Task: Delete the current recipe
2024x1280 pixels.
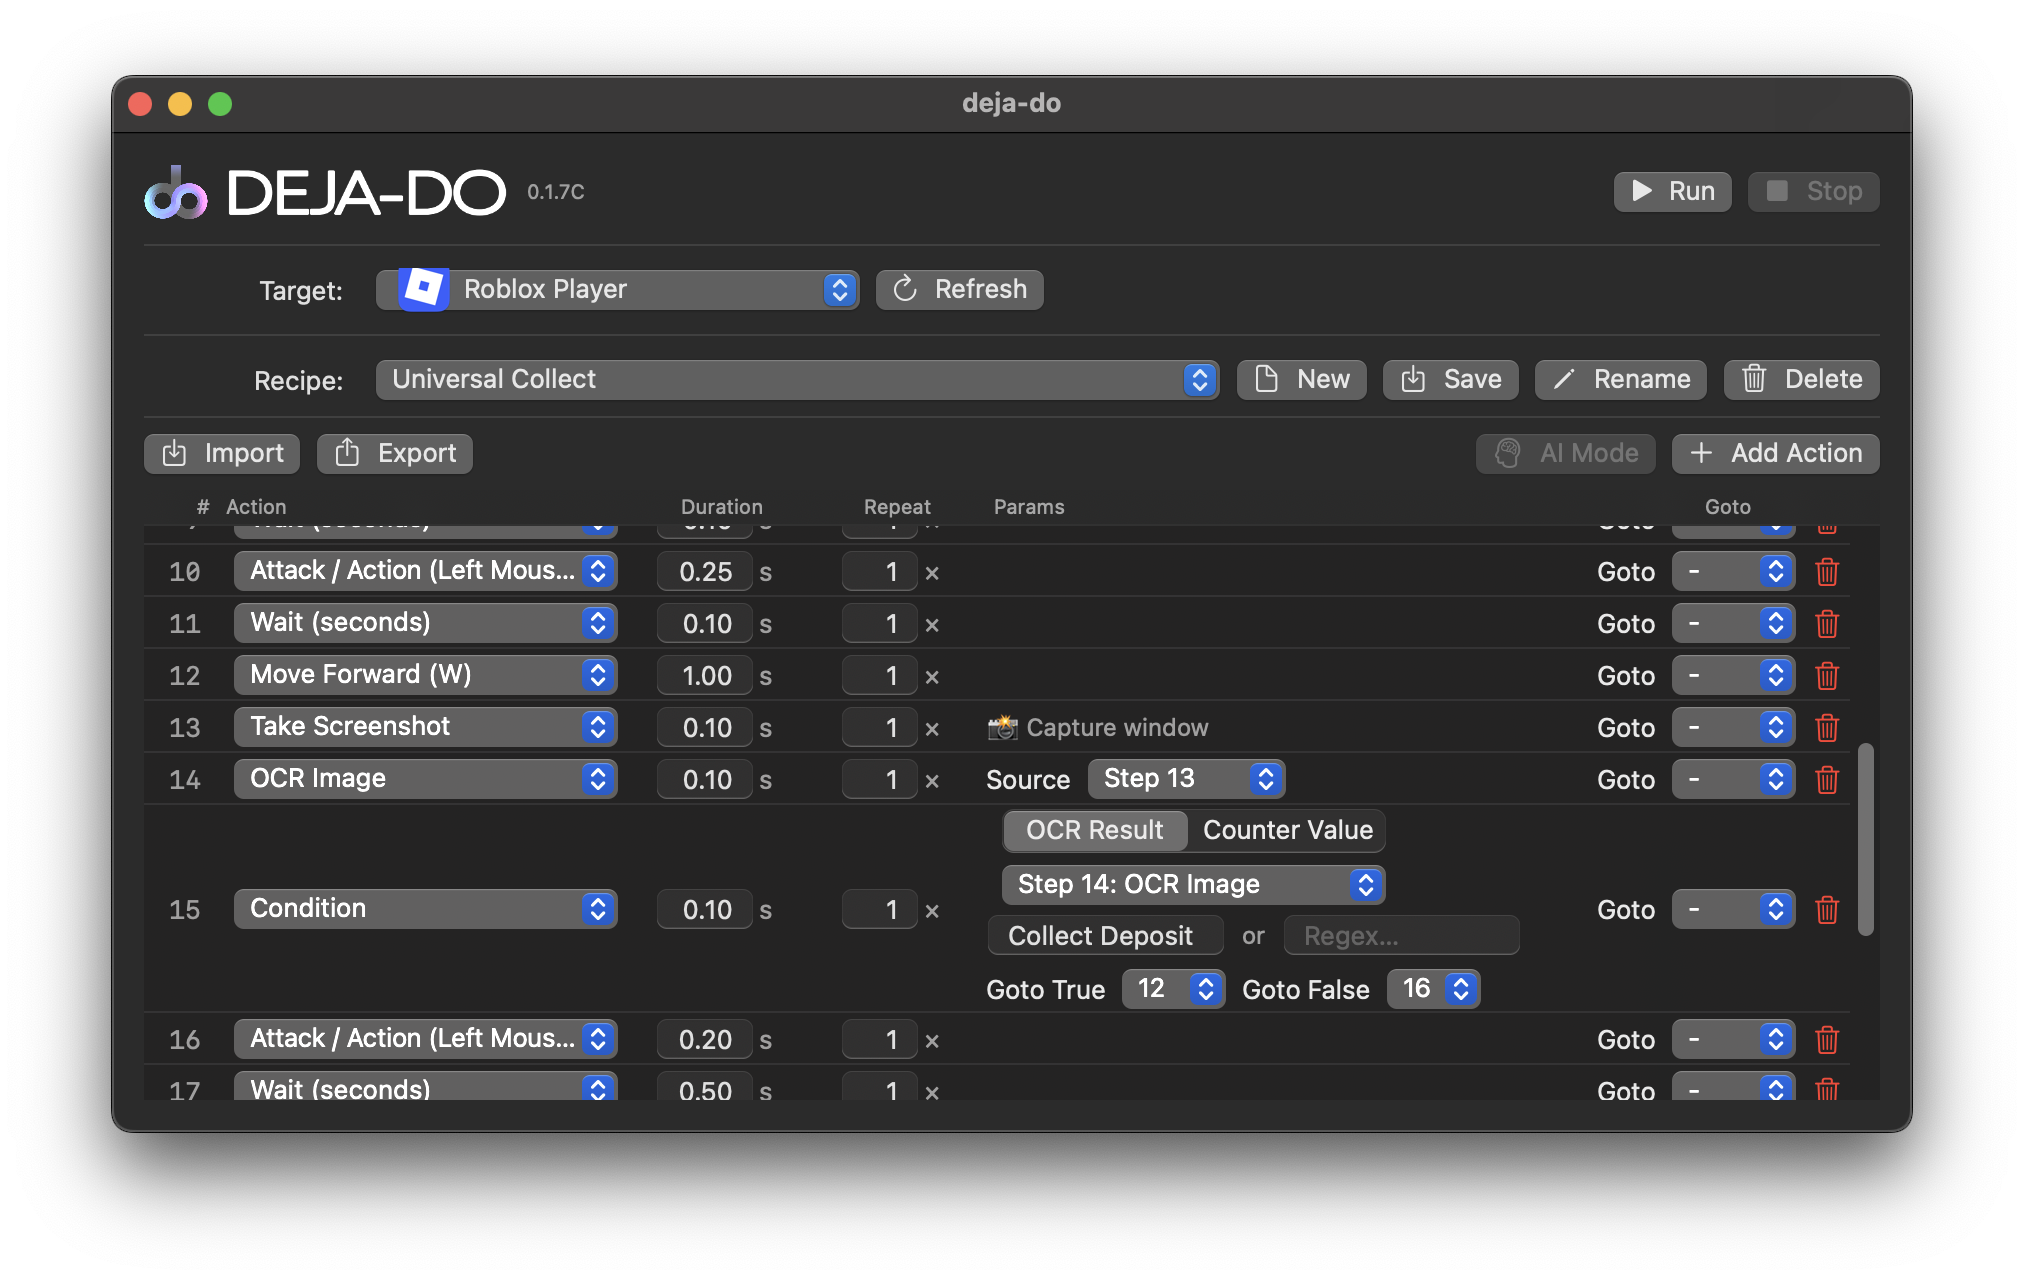Action: tap(1799, 379)
